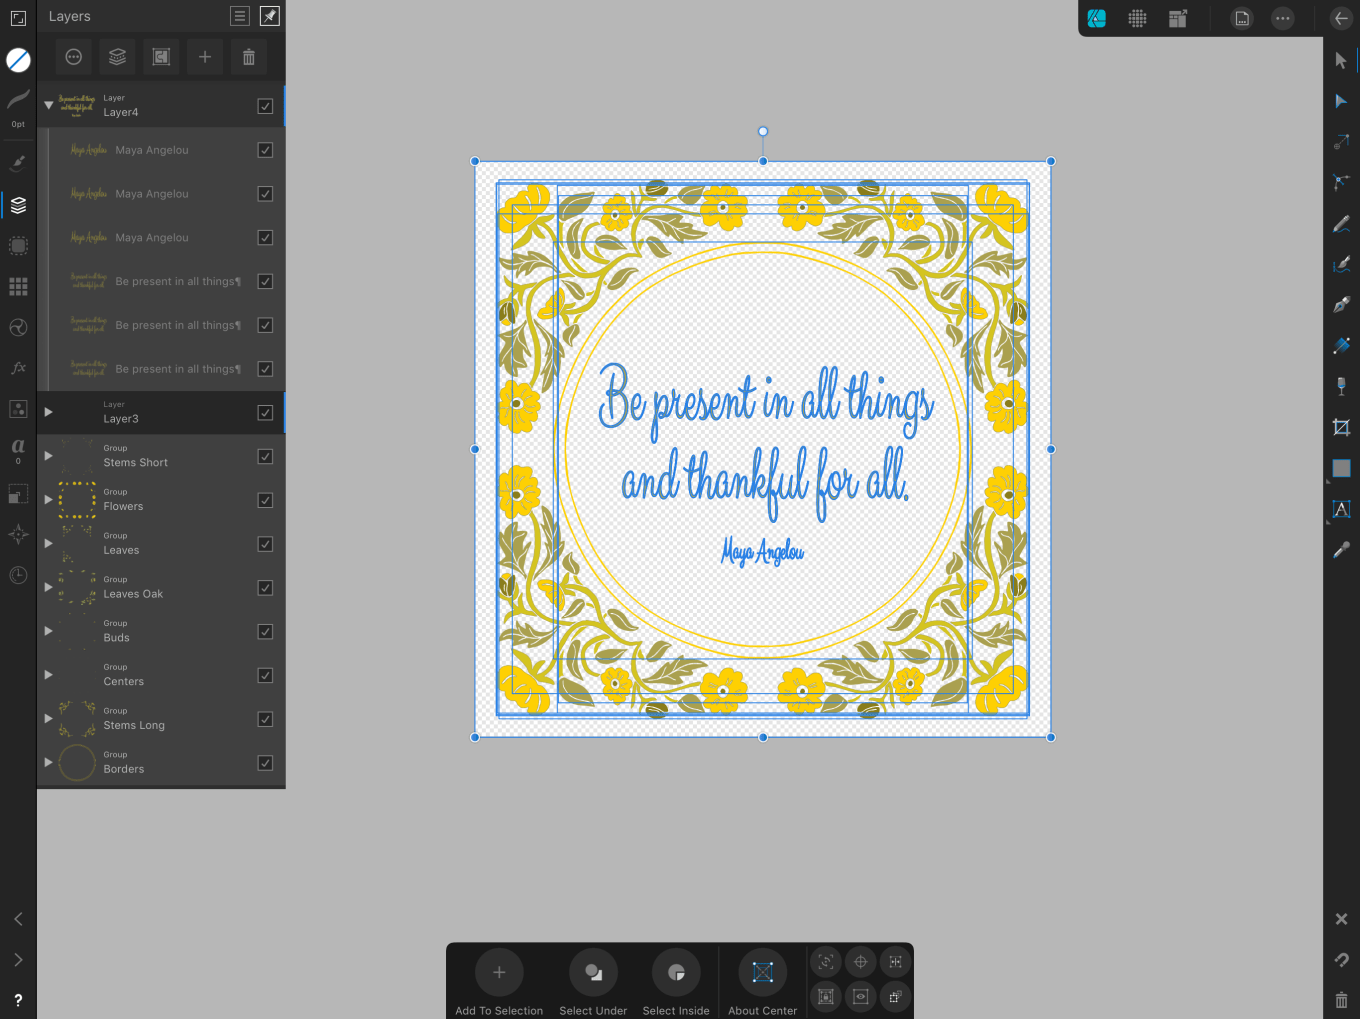Tap Select Under button

[593, 973]
